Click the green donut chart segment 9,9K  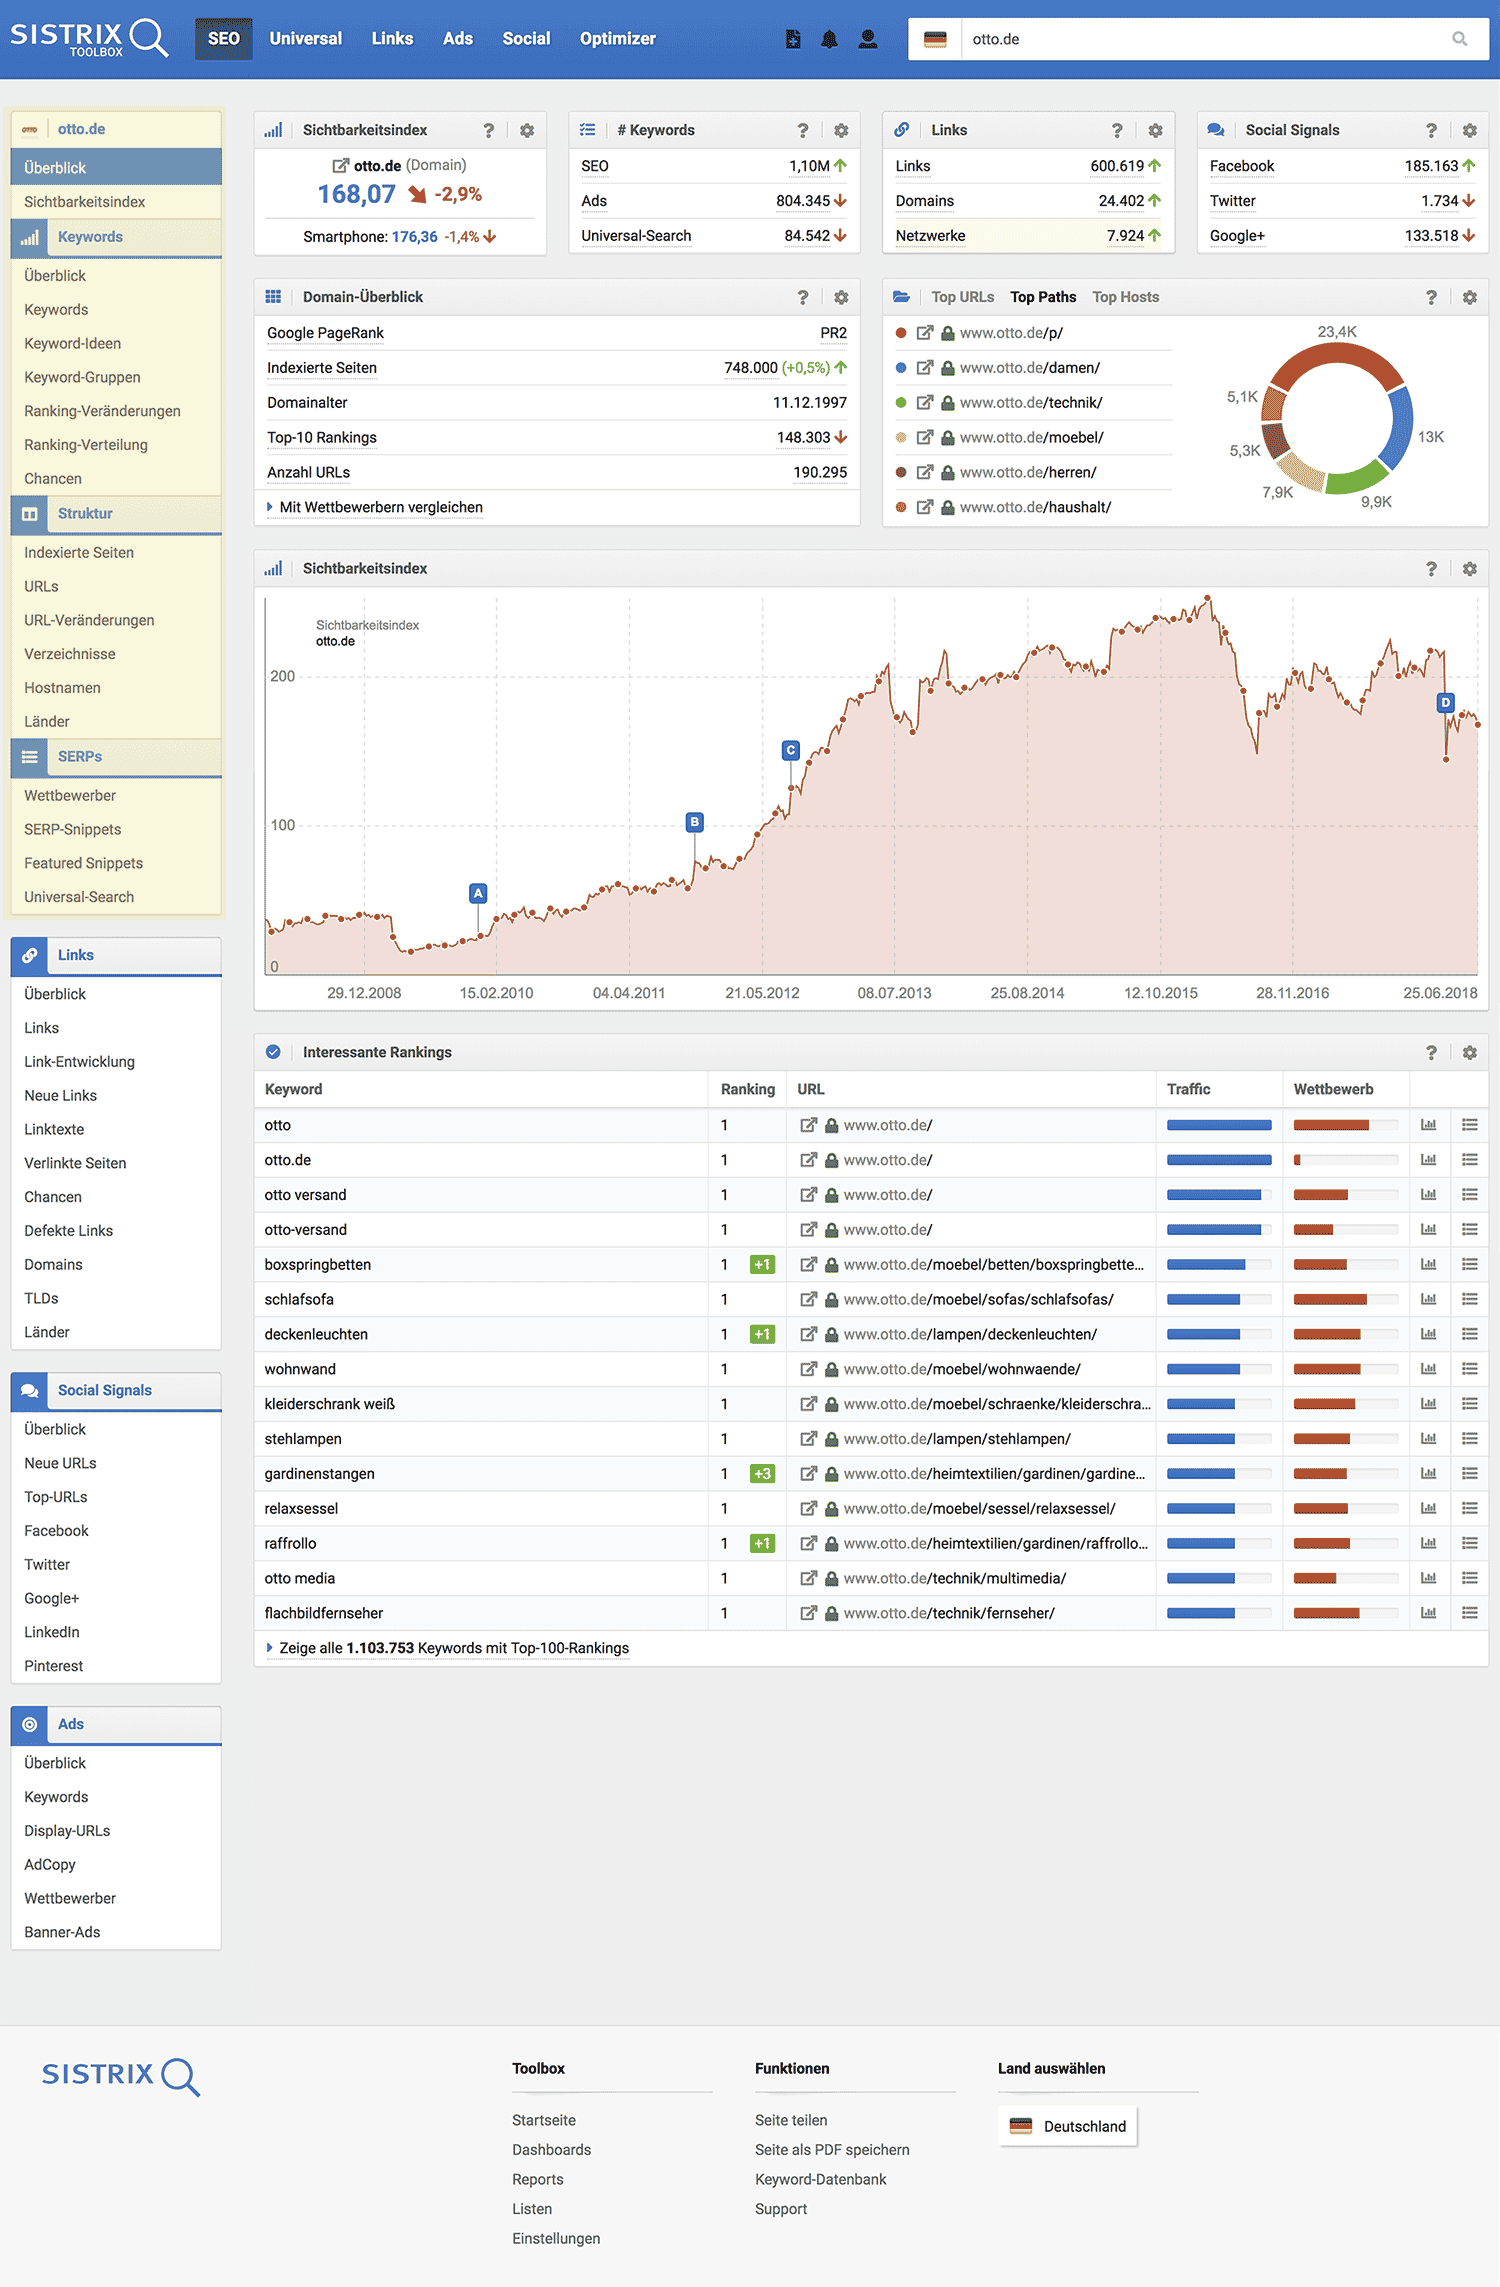(x=1357, y=480)
